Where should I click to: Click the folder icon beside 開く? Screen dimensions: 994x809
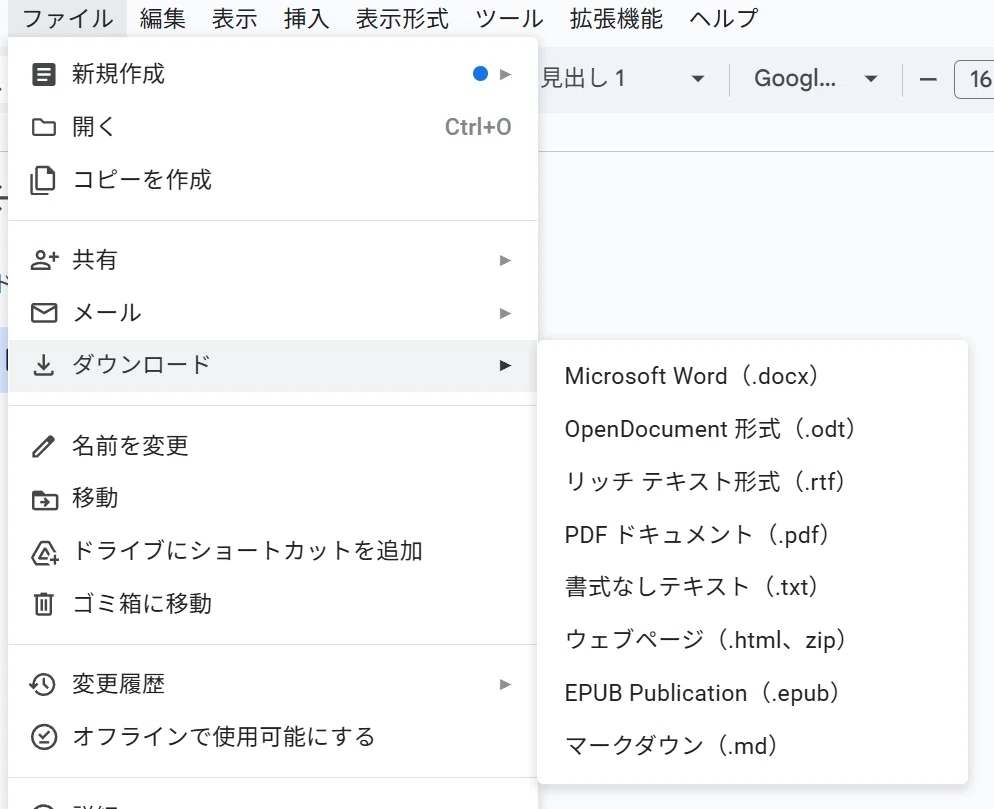coord(44,127)
